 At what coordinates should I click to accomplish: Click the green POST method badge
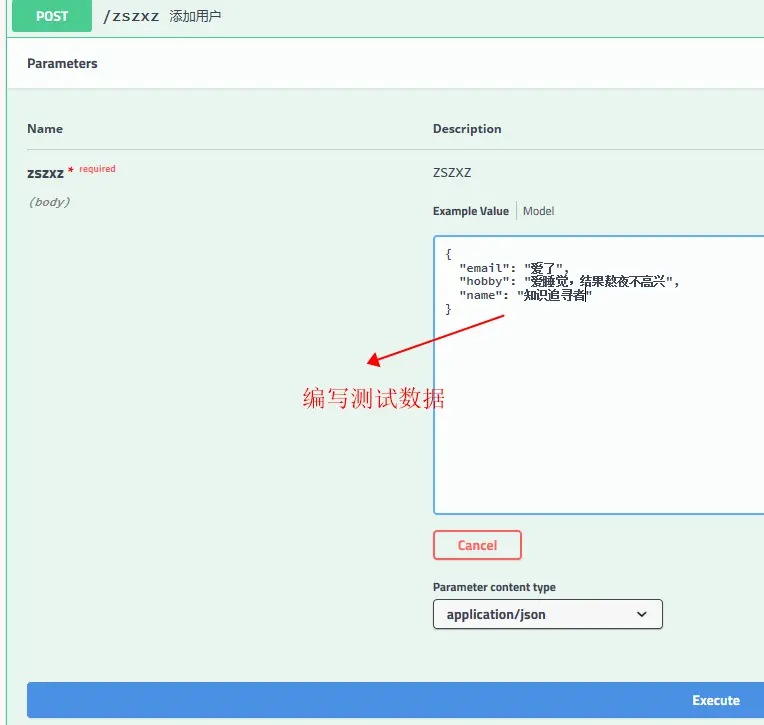pos(52,16)
